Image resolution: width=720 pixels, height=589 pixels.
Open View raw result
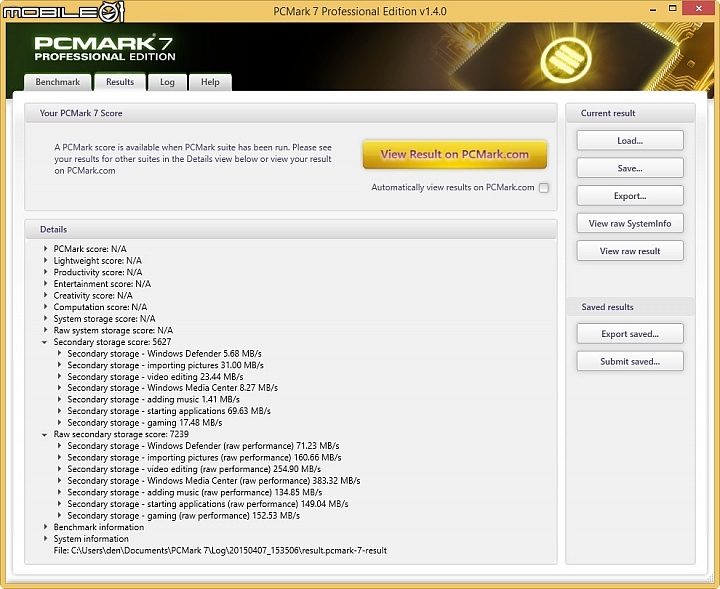pyautogui.click(x=630, y=251)
